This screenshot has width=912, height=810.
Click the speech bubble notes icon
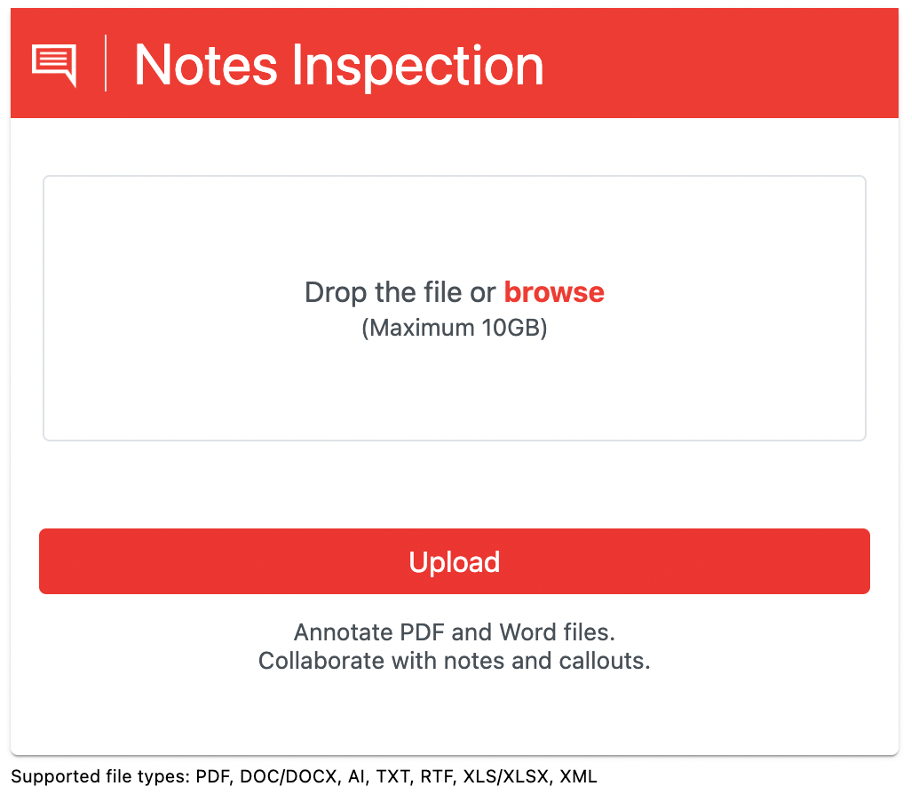coord(54,64)
